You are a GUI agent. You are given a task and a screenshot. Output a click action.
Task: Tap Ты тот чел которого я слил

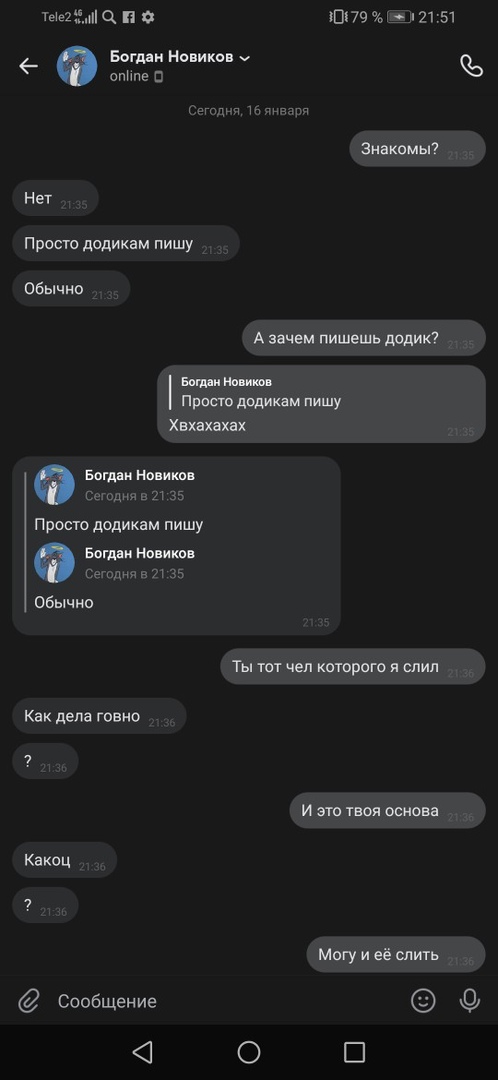pyautogui.click(x=353, y=667)
